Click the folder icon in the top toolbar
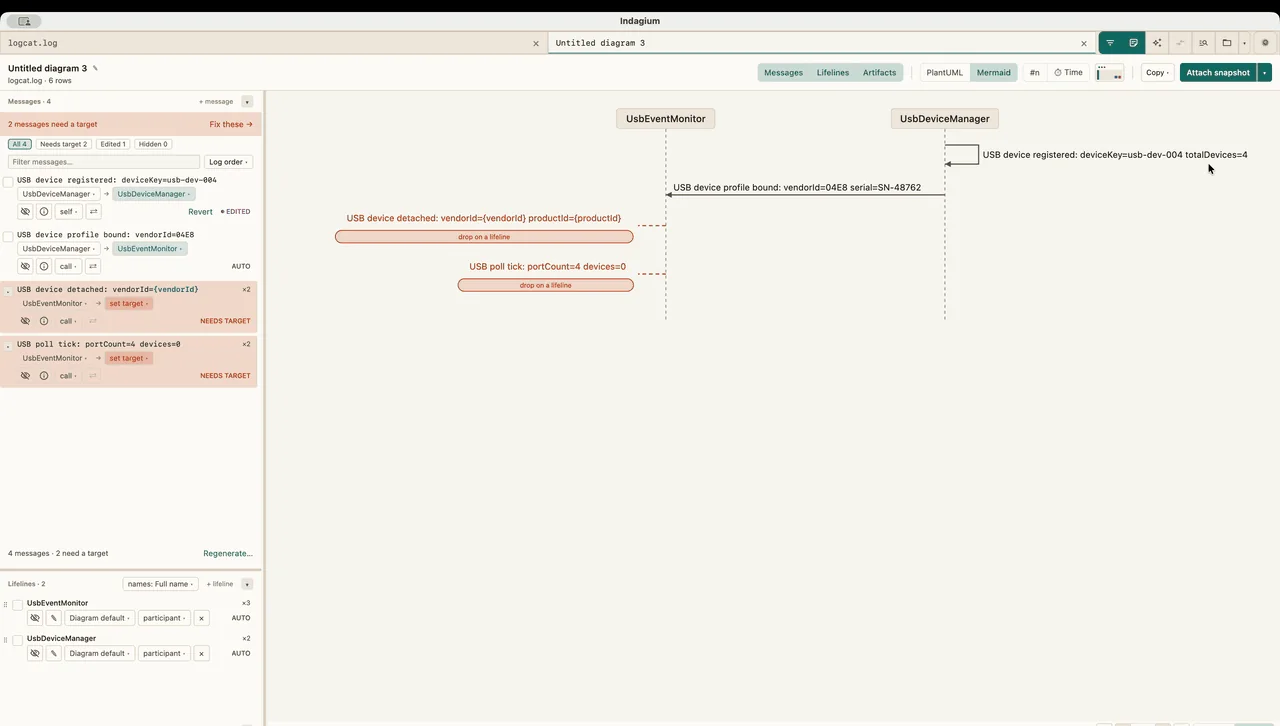The height and width of the screenshot is (726, 1280). coord(1227,43)
